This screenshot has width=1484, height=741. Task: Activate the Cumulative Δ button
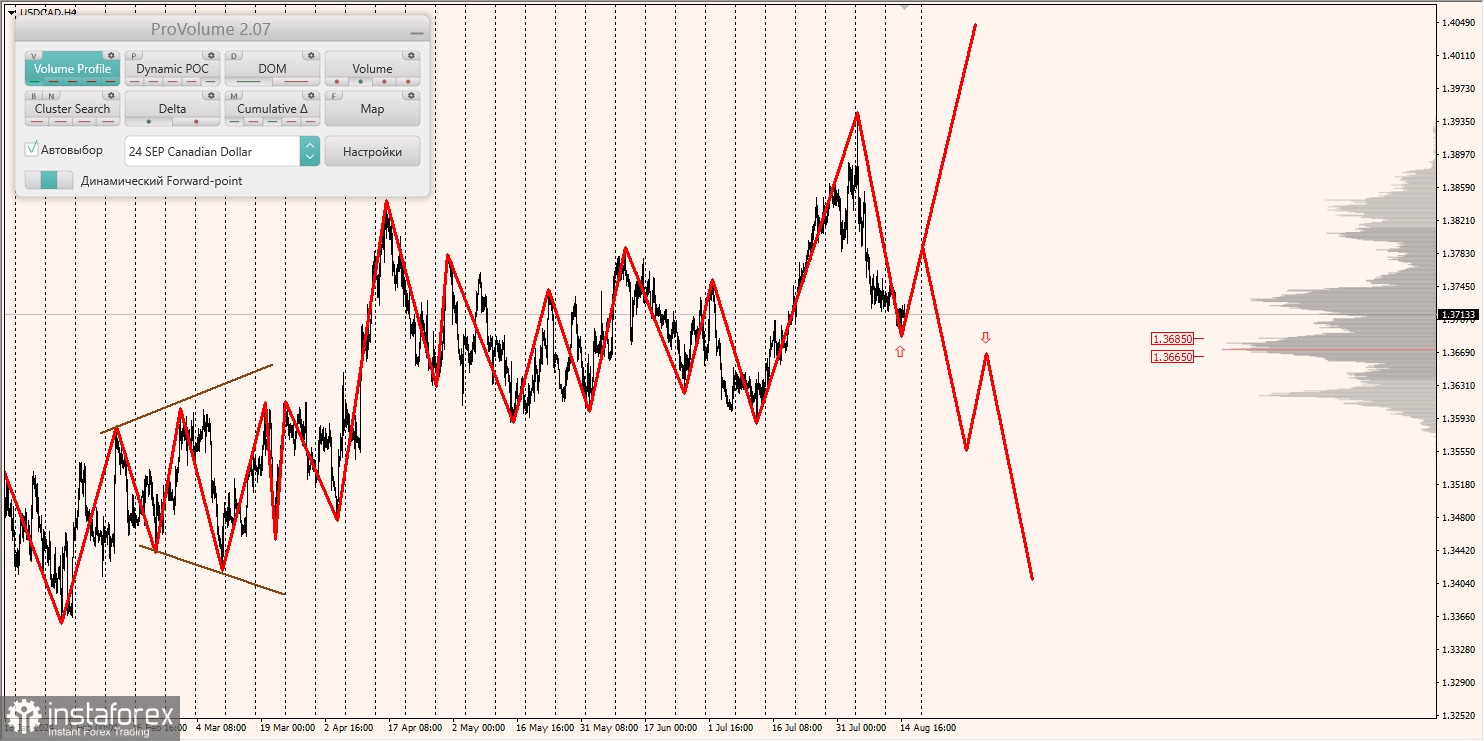(x=272, y=109)
